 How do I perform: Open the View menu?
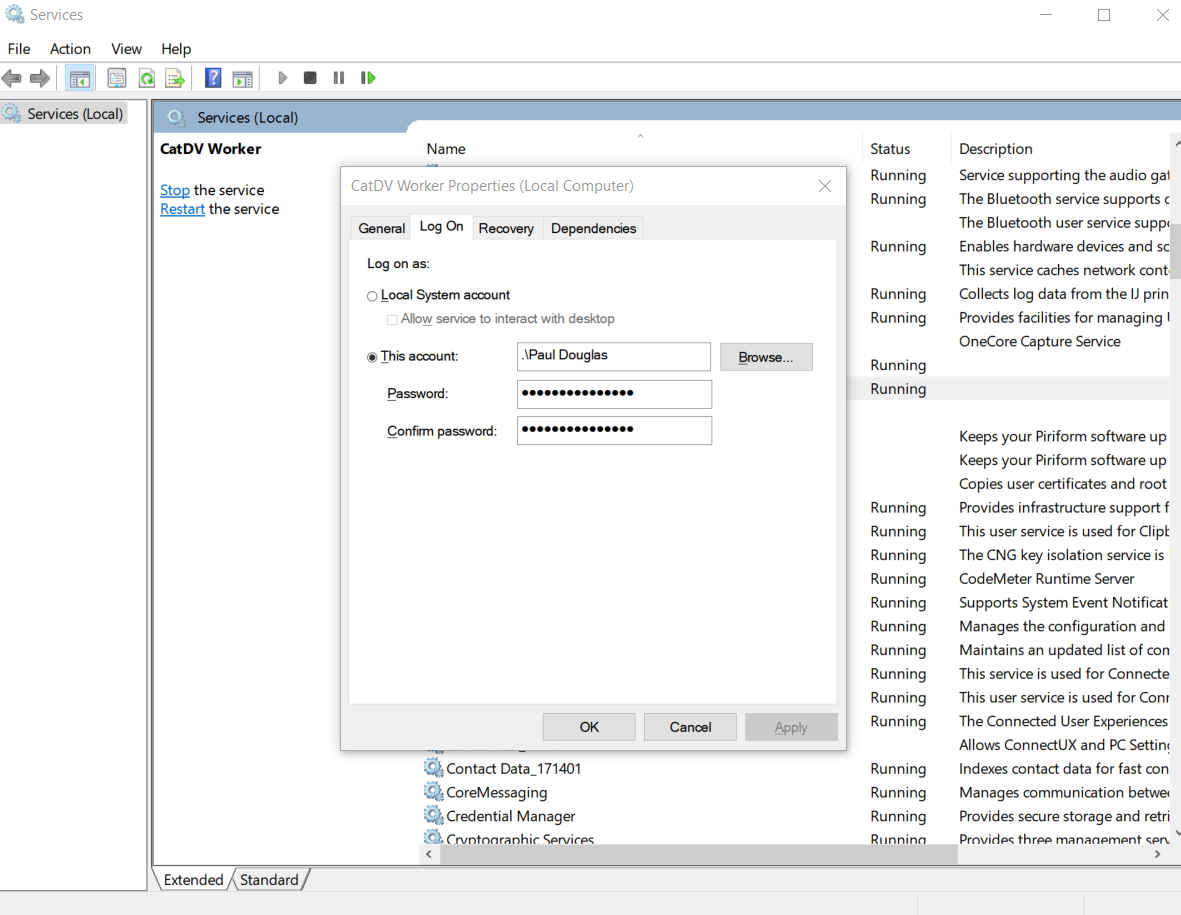127,49
